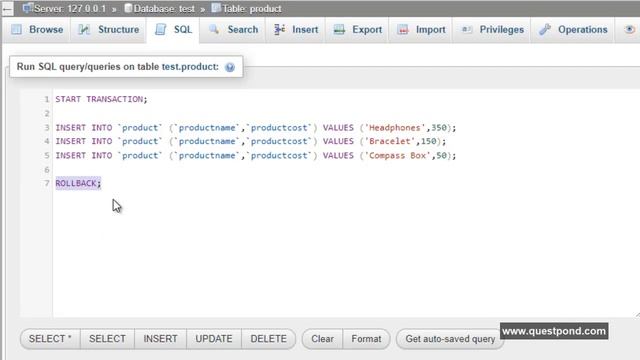This screenshot has width=640, height=360.
Task: Collapse the top navigation panel
Action: tap(7, 9)
